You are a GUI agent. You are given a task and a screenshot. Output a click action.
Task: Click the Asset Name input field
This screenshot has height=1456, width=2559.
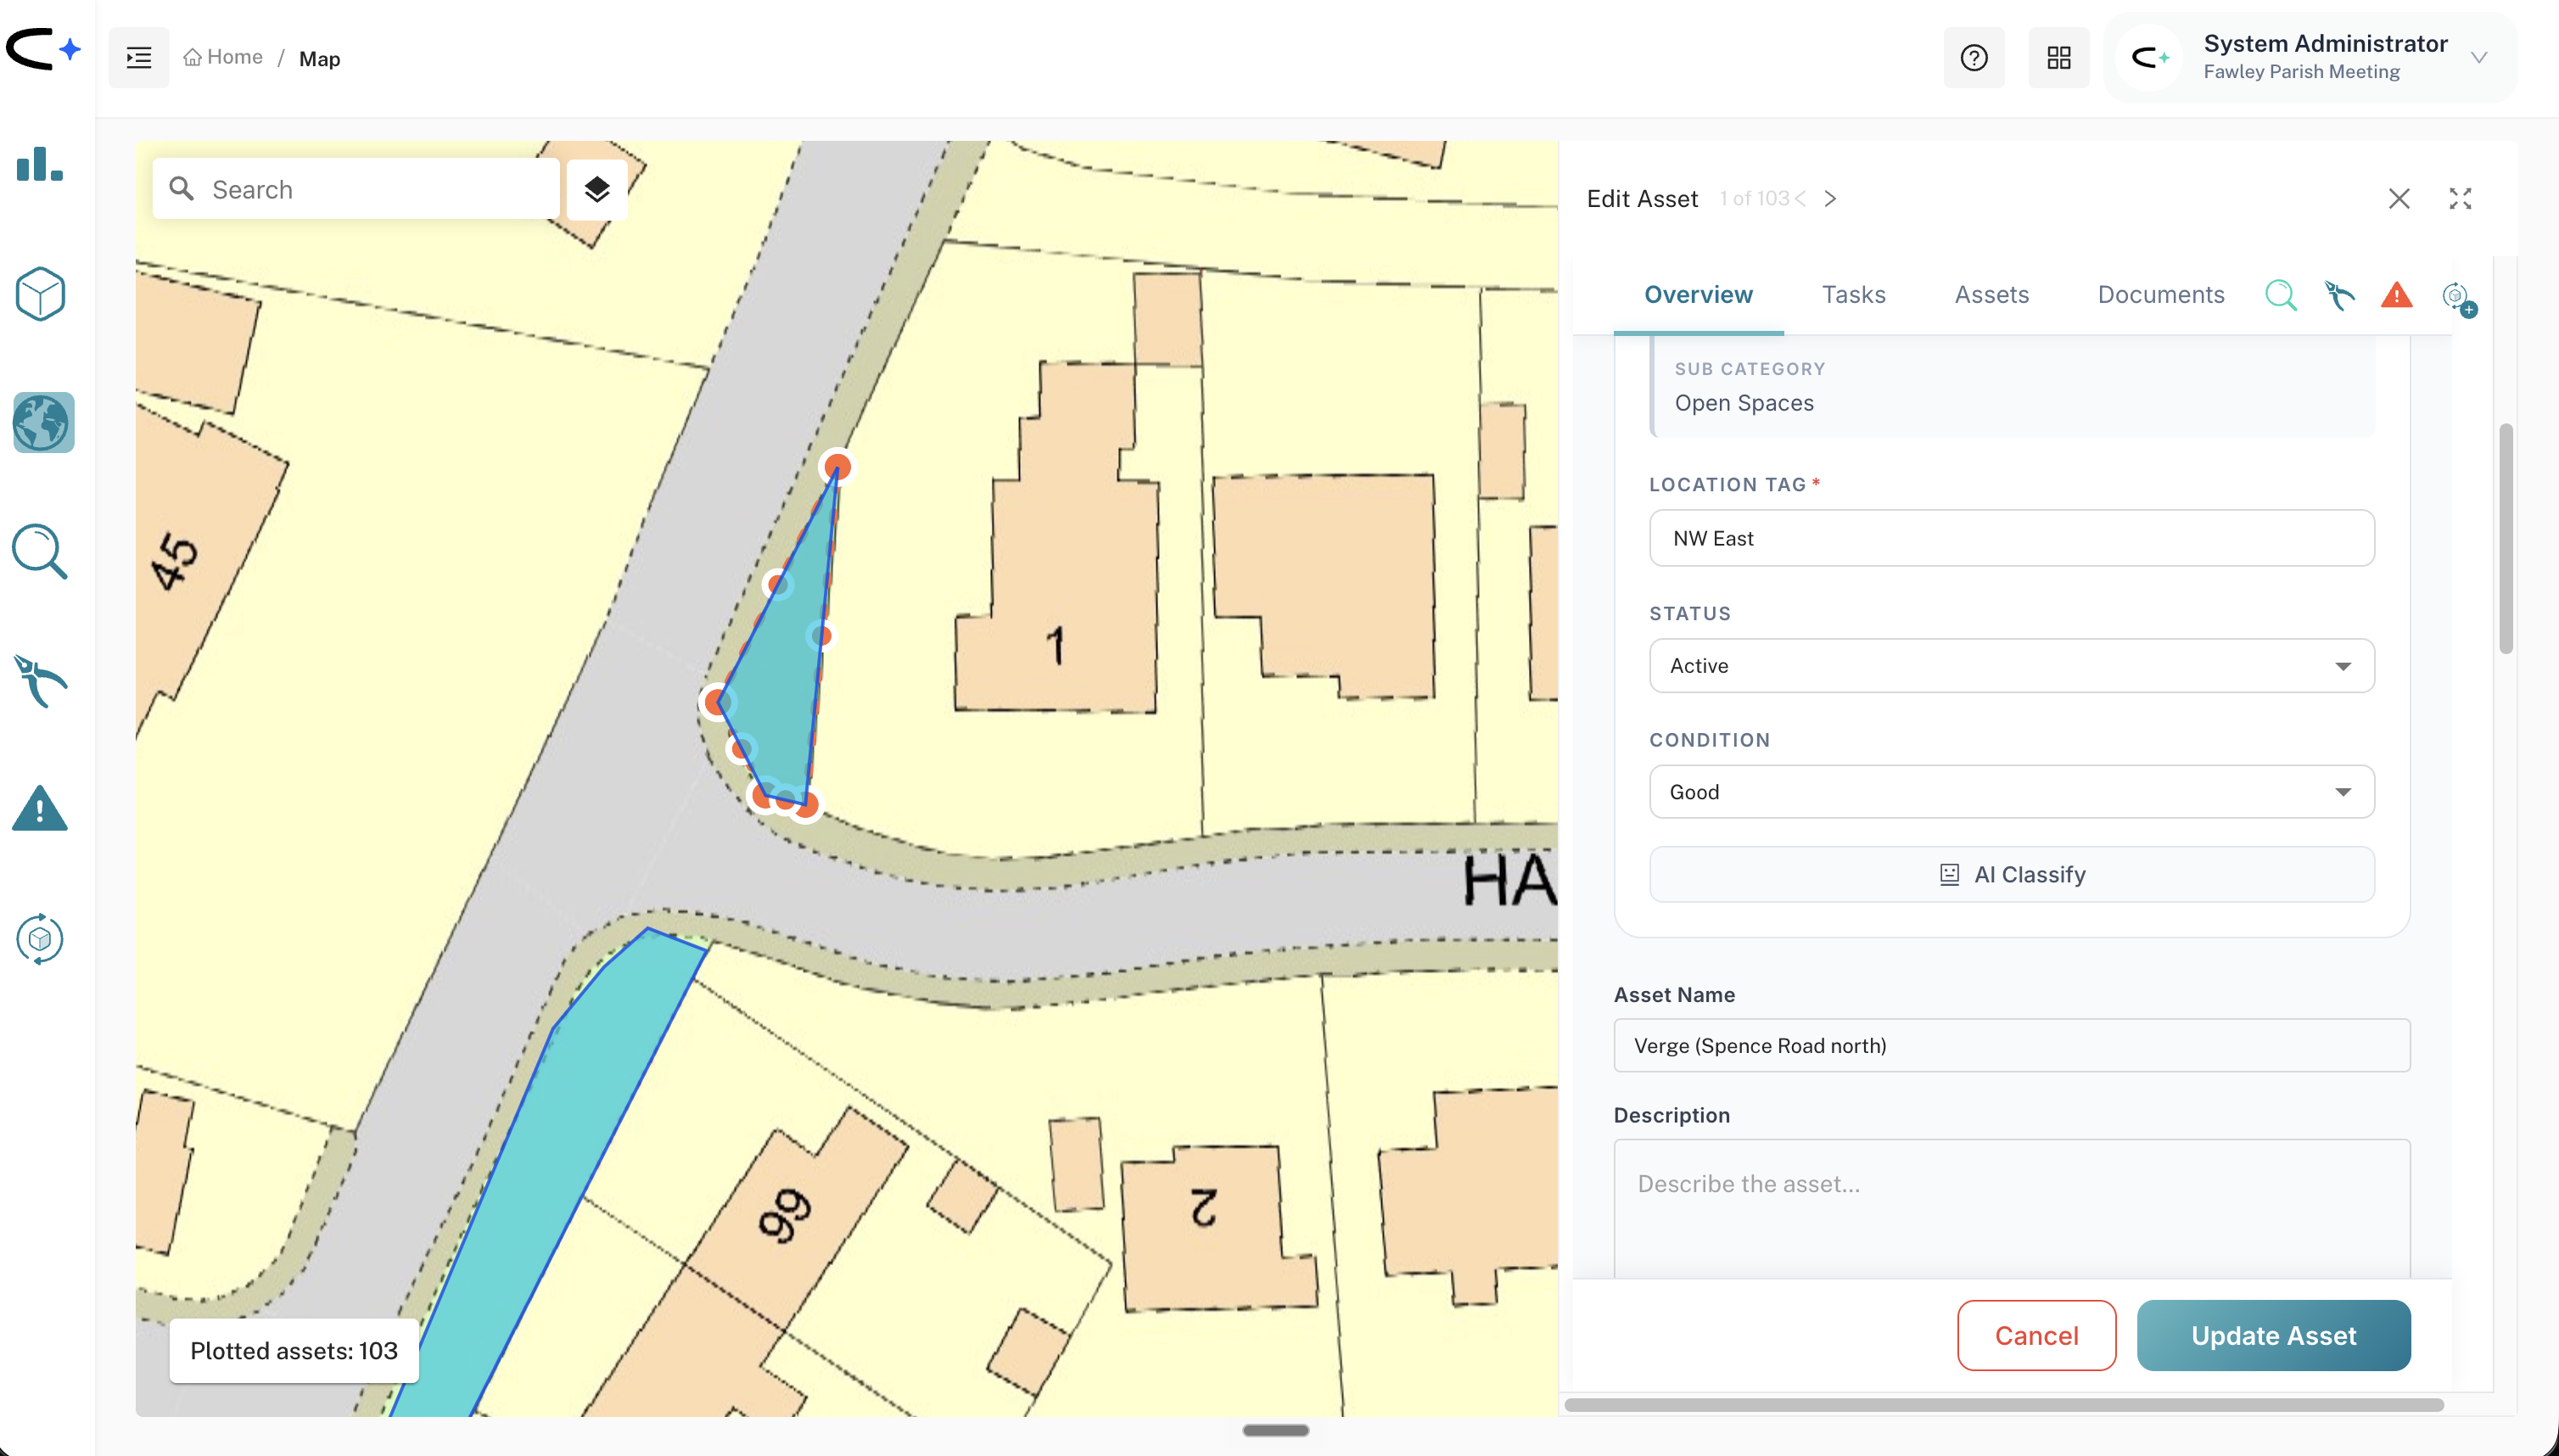coord(2011,1045)
